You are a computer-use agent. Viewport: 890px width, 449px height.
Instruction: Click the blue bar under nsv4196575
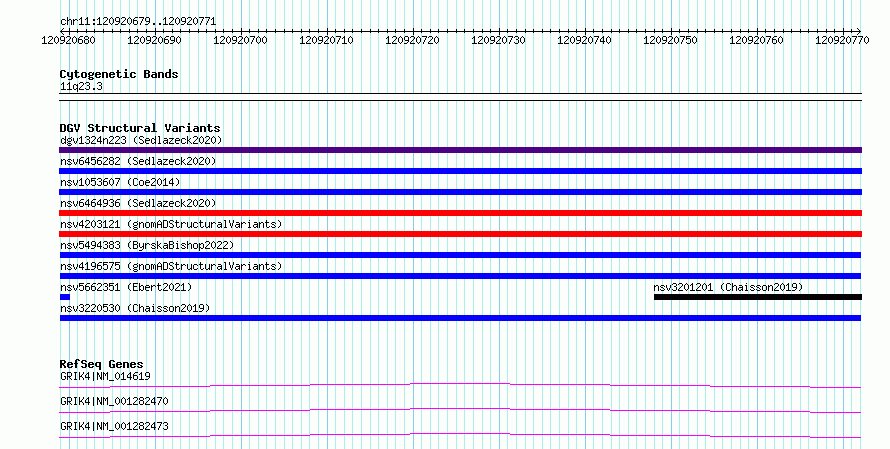[x=460, y=276]
